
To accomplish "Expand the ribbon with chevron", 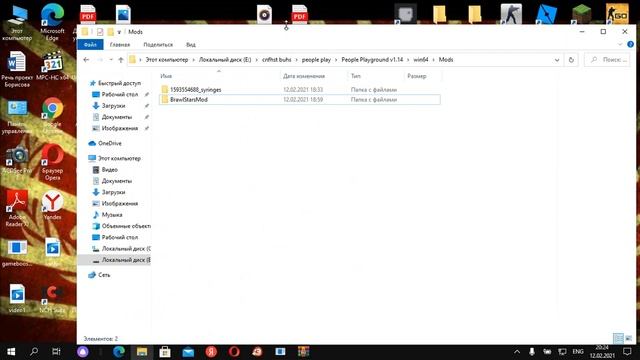I will (620, 44).
